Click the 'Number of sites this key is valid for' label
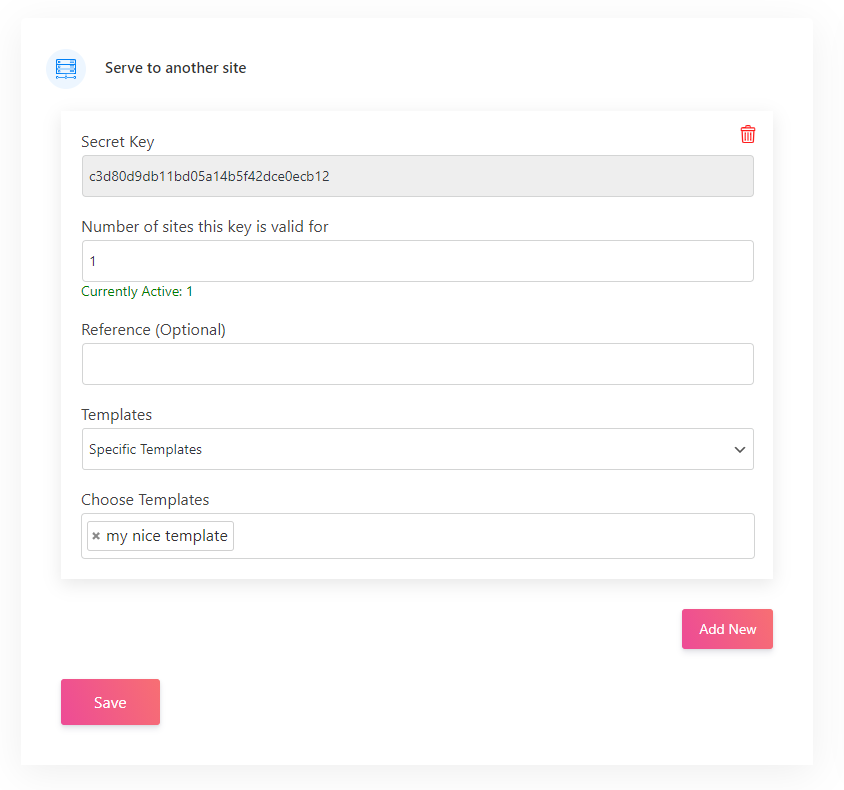This screenshot has height=790, width=844. pos(205,227)
